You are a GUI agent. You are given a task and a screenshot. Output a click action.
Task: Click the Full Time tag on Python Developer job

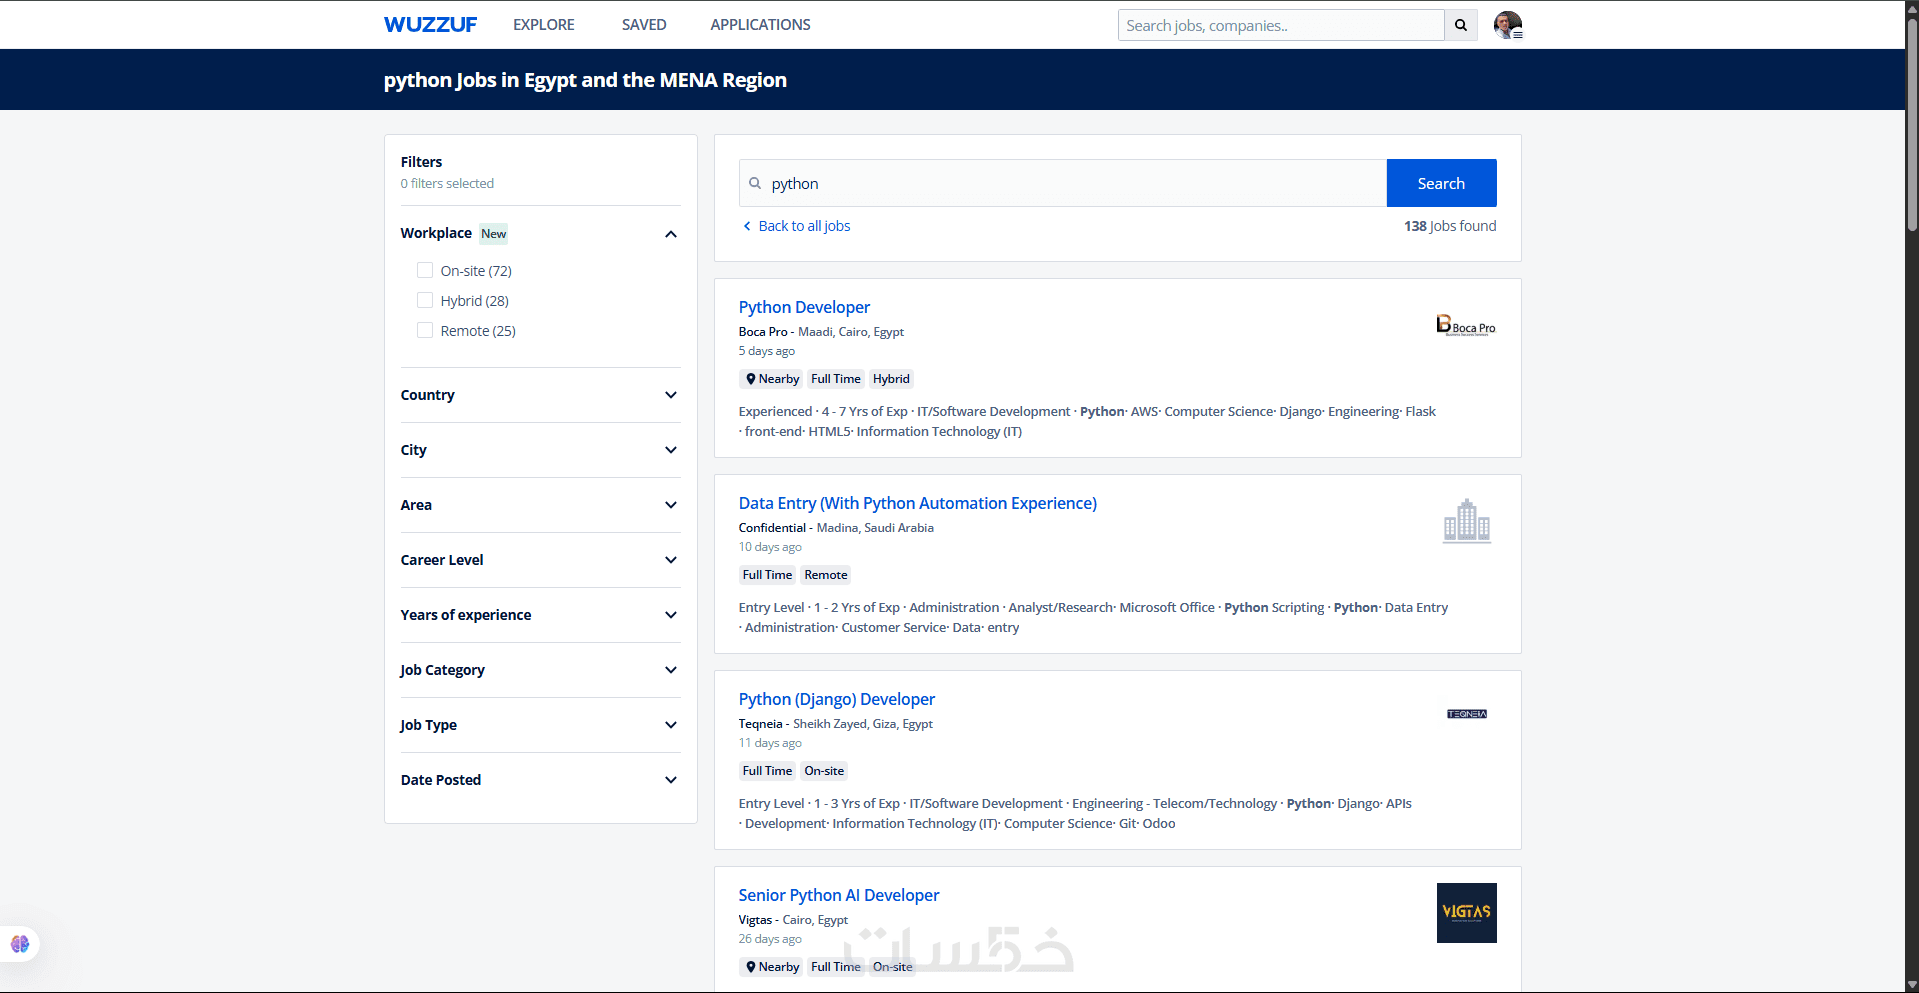(x=836, y=379)
